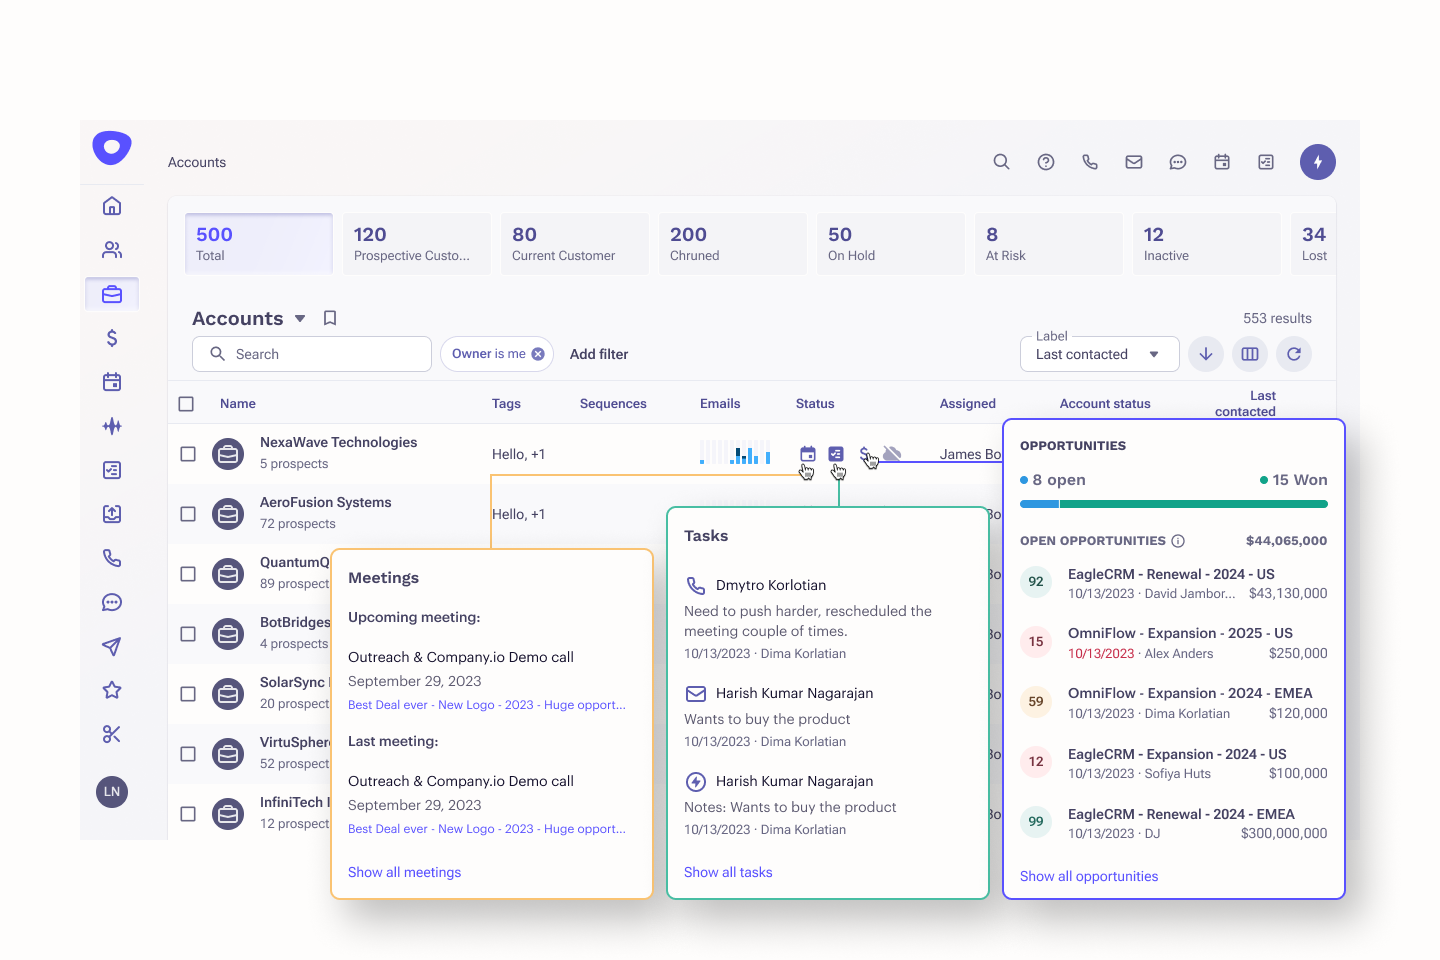Check the AeroFusion Systems row checkbox
This screenshot has width=1440, height=960.
[x=188, y=514]
